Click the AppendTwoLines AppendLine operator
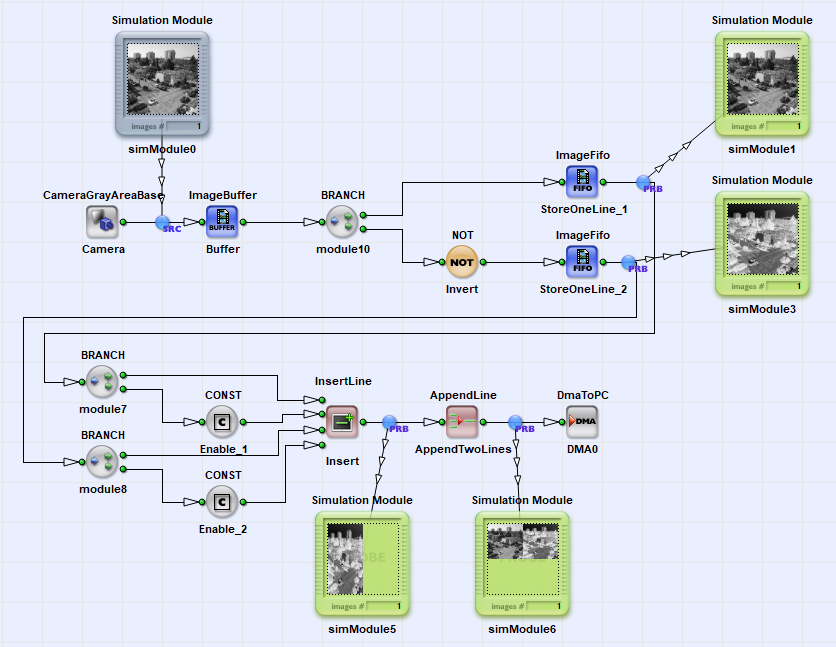 (463, 421)
